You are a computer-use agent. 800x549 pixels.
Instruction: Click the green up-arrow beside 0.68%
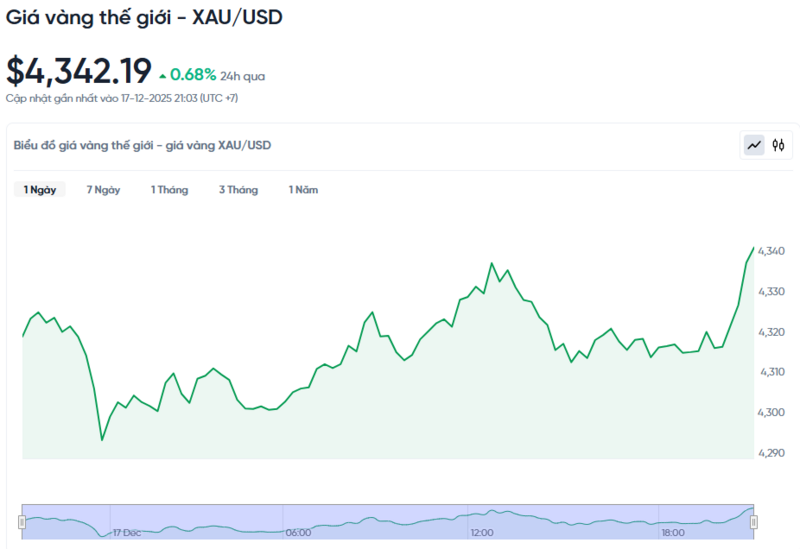162,75
